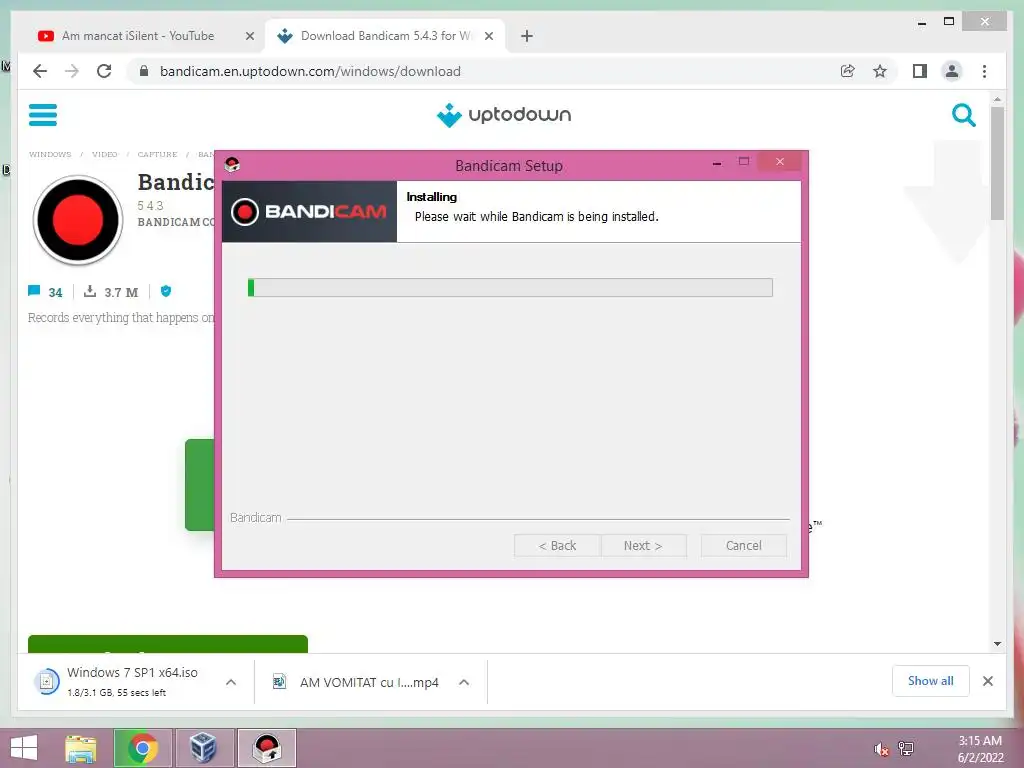Viewport: 1024px width, 768px height.
Task: Switch to the Am mancat iSilent YouTube tab
Action: click(x=138, y=36)
